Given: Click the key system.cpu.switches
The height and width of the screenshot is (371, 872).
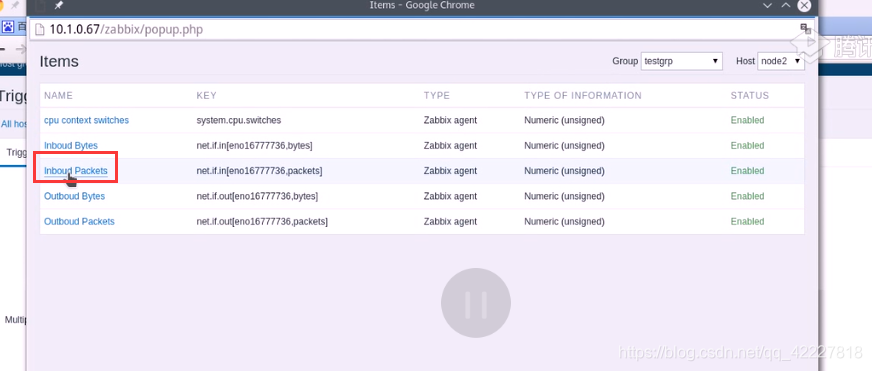Looking at the screenshot, I should [x=239, y=120].
